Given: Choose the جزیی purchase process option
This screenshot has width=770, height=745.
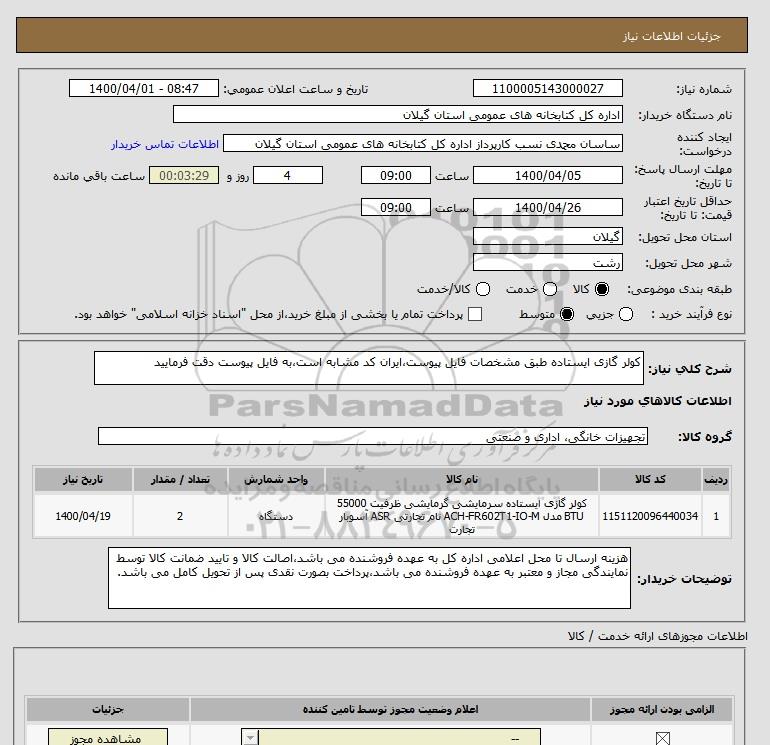Looking at the screenshot, I should (x=627, y=314).
